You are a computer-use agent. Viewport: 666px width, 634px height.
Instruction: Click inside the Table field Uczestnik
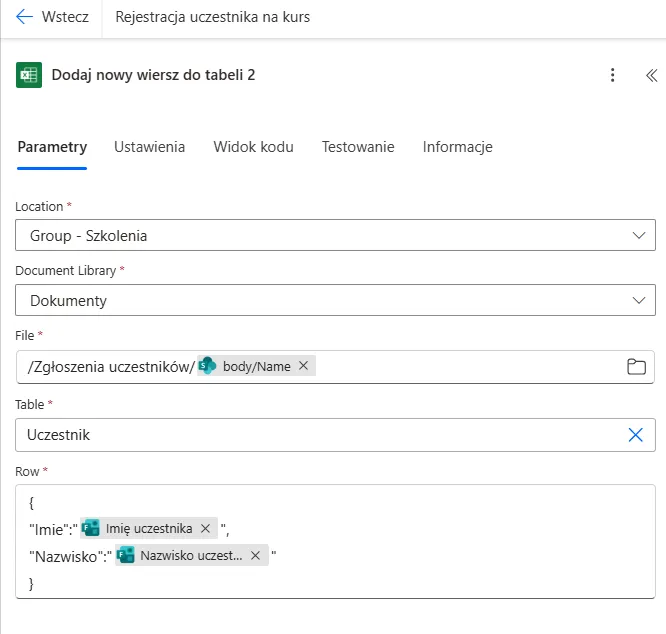300,434
